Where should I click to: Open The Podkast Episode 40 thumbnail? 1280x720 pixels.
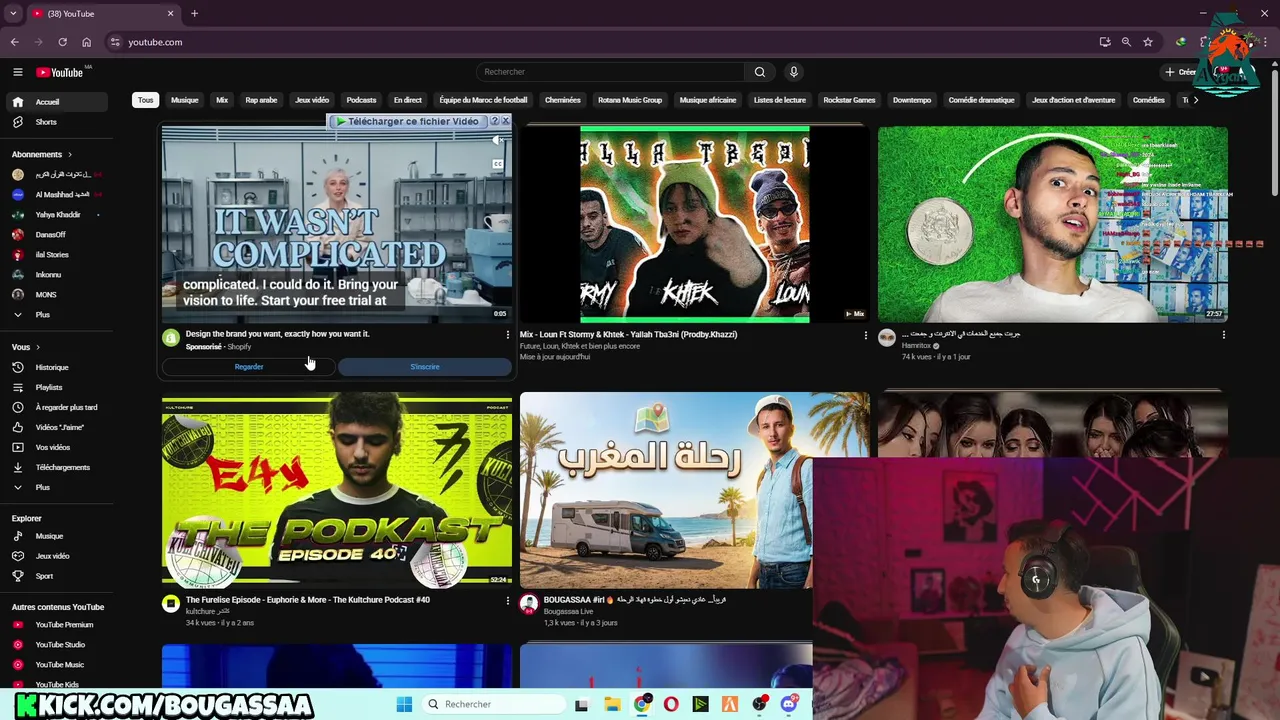click(337, 490)
